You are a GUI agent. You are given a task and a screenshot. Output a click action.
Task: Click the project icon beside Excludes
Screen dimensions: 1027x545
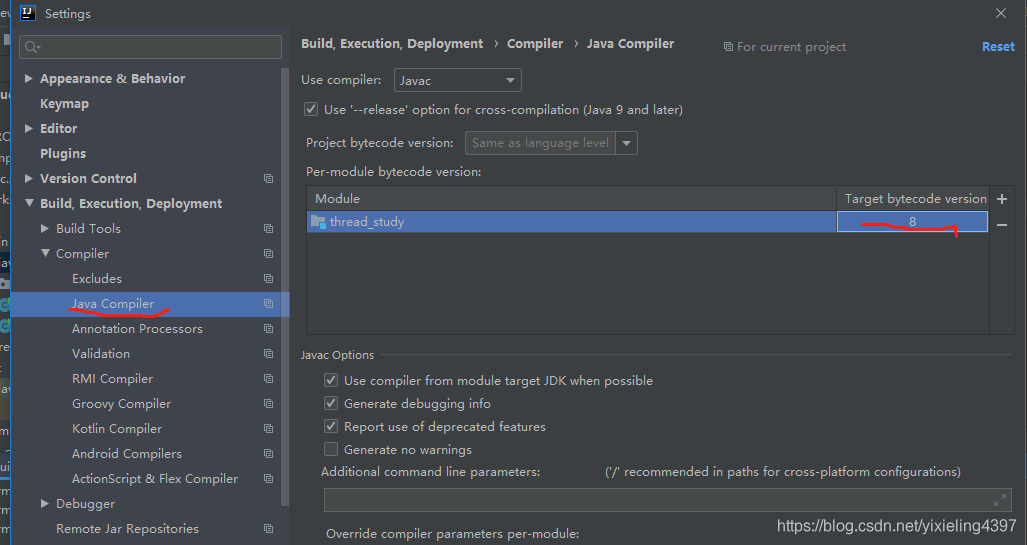point(269,278)
